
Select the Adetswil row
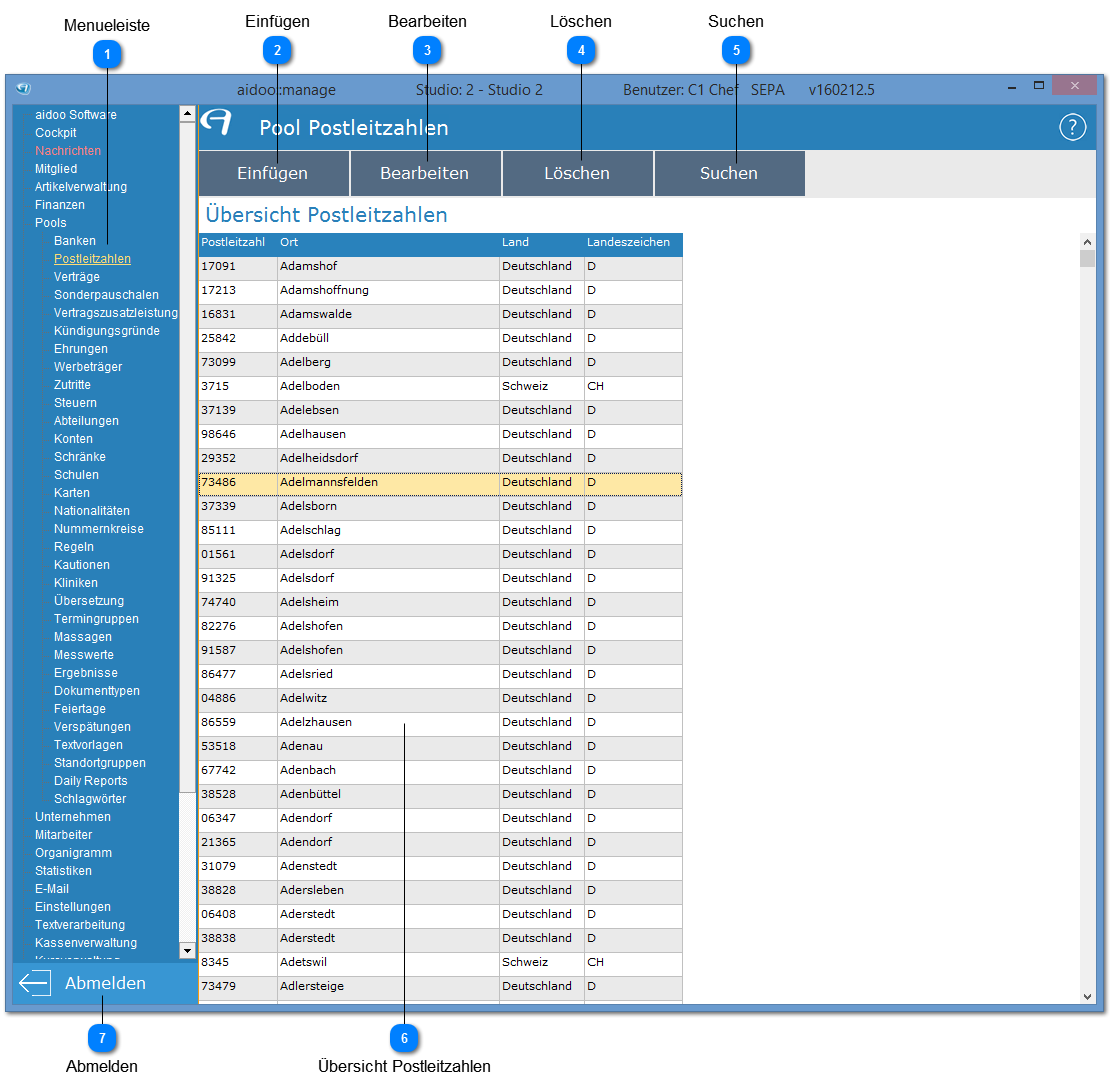(x=441, y=963)
